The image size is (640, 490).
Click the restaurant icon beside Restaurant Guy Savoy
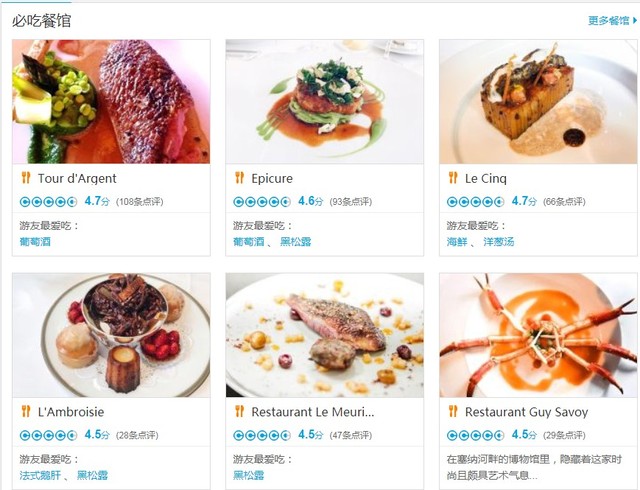click(453, 411)
